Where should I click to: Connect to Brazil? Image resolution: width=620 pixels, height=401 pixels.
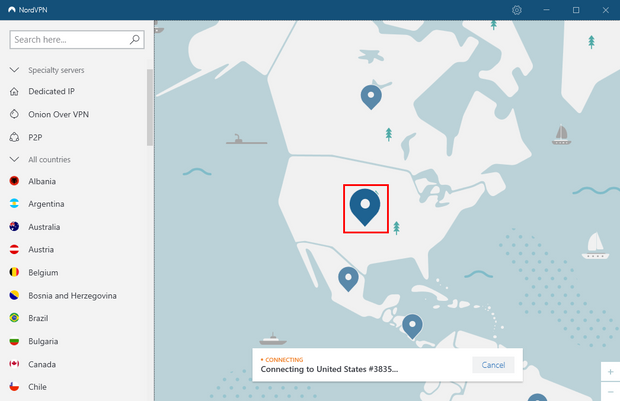pyautogui.click(x=38, y=318)
